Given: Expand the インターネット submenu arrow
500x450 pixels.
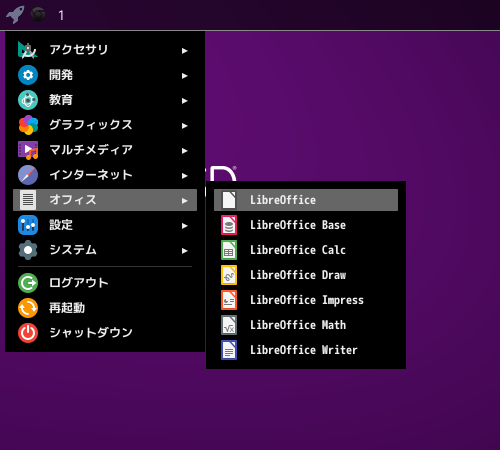Looking at the screenshot, I should (184, 176).
